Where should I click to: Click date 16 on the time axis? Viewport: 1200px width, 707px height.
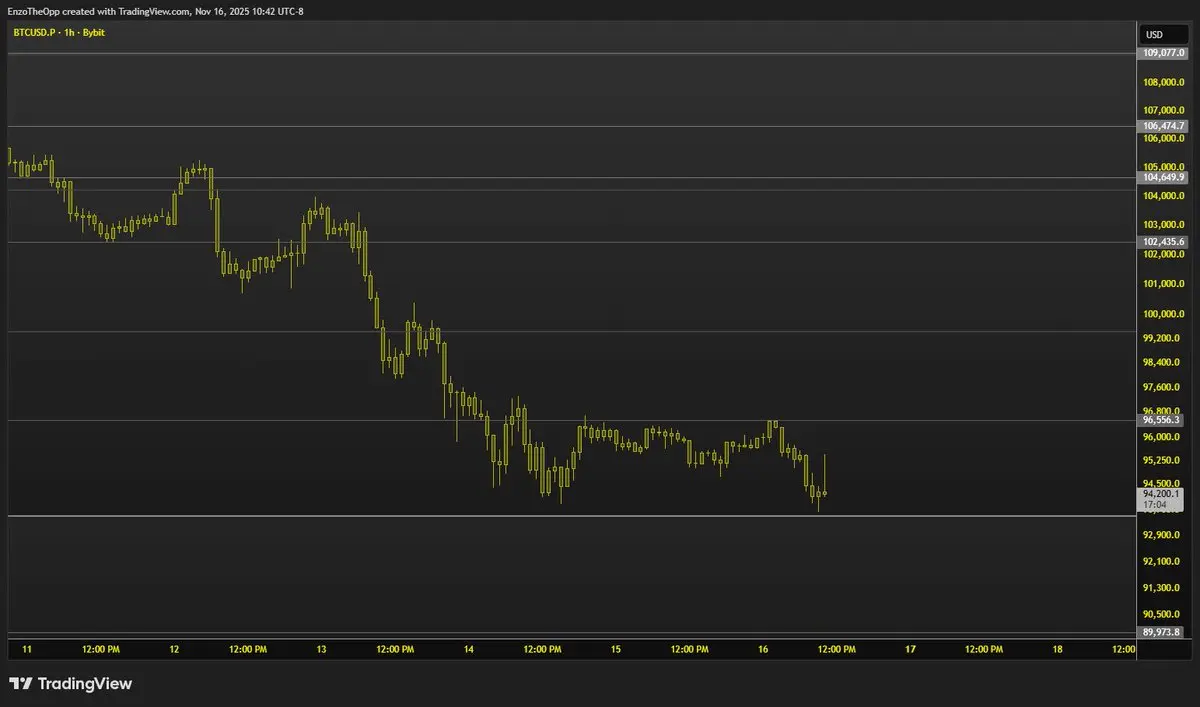tap(763, 649)
